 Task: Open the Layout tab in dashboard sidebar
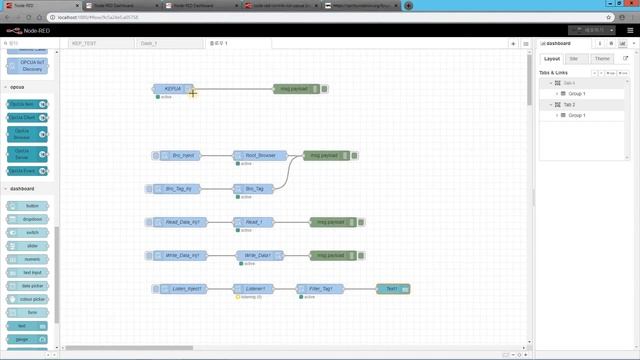552,59
